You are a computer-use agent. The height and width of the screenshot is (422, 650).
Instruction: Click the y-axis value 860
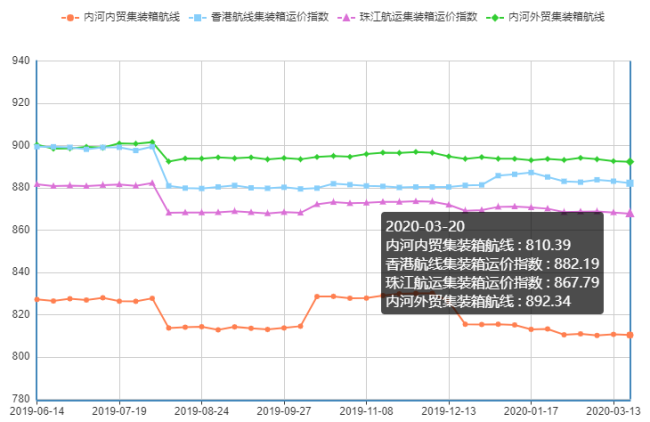(x=21, y=230)
